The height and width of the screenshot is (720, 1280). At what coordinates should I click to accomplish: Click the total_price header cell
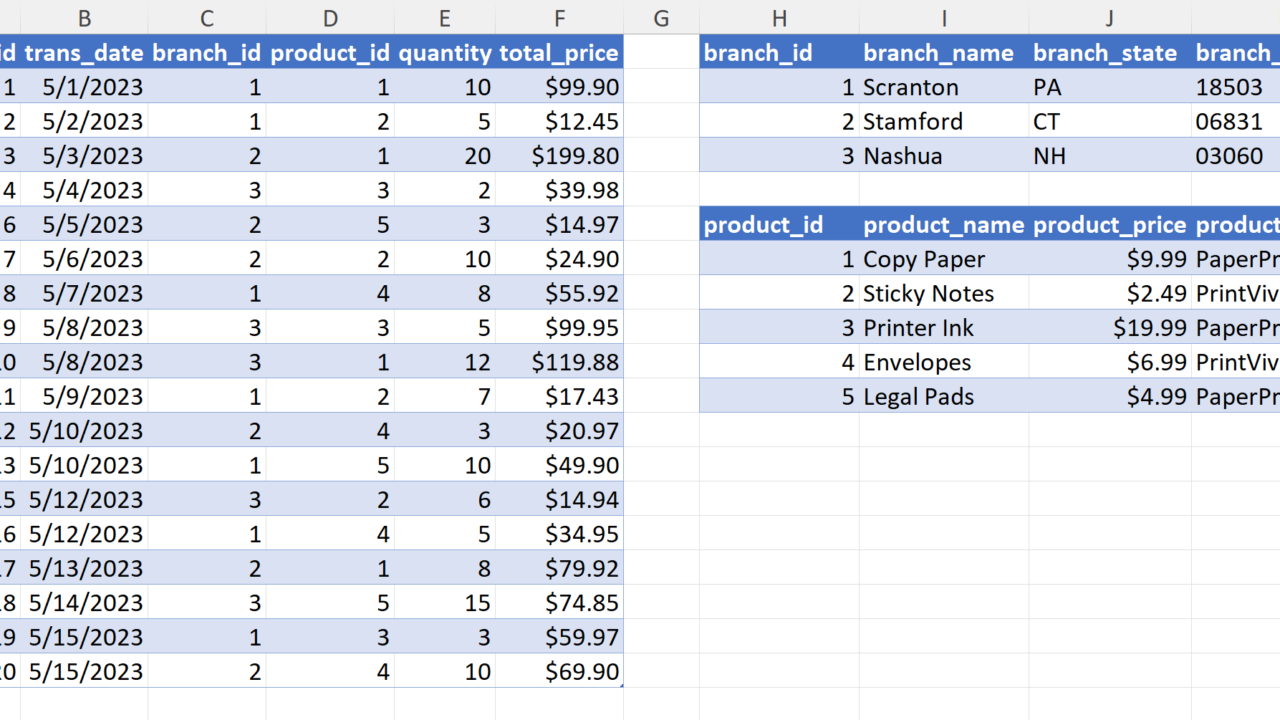pos(559,53)
